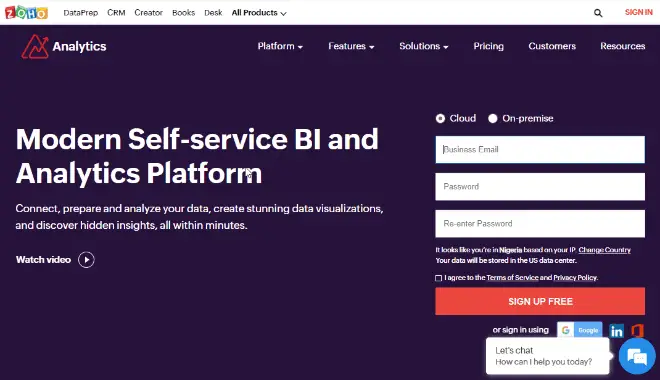Open the Pricing page
Image resolution: width=660 pixels, height=380 pixels.
pos(488,46)
